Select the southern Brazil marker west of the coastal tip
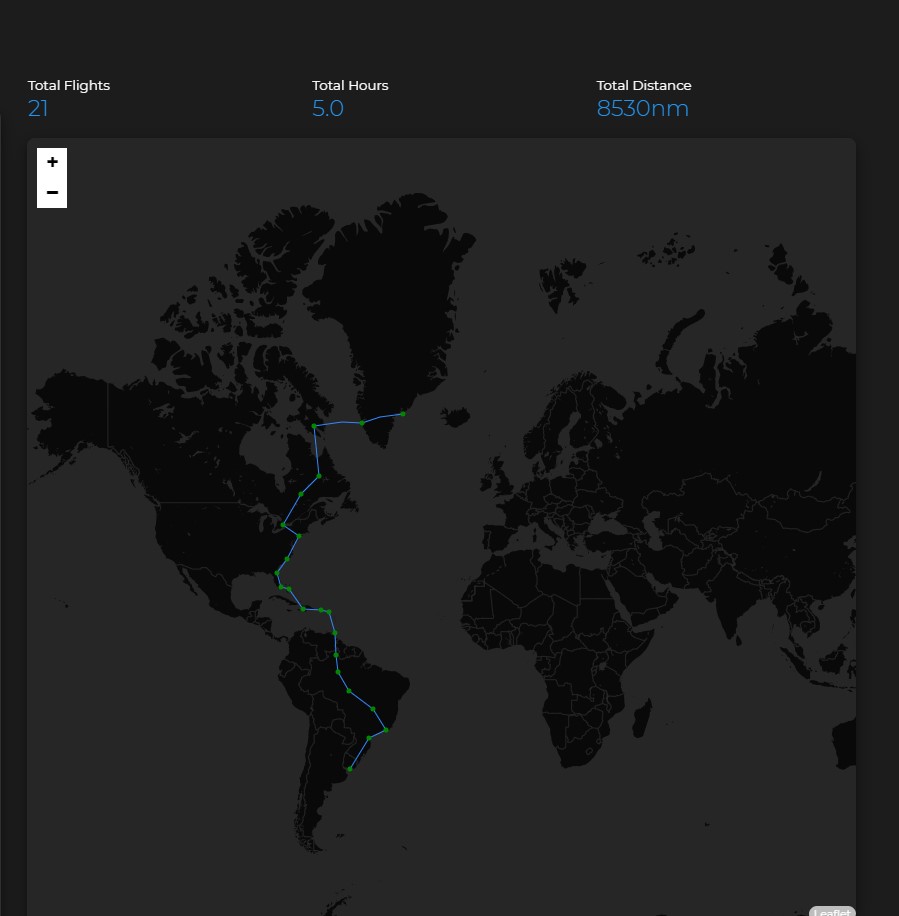Screen dimensions: 899x916 (369, 738)
